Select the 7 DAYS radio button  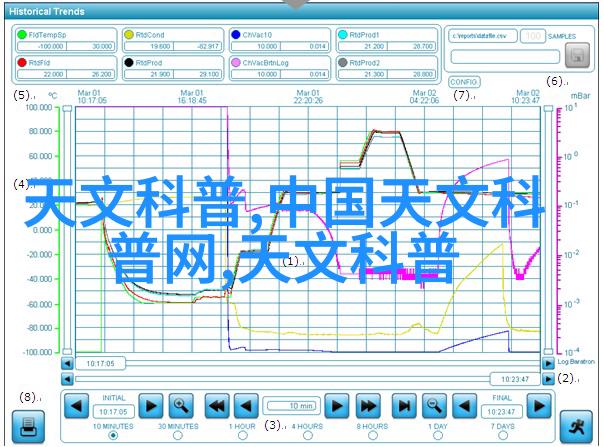[x=503, y=435]
